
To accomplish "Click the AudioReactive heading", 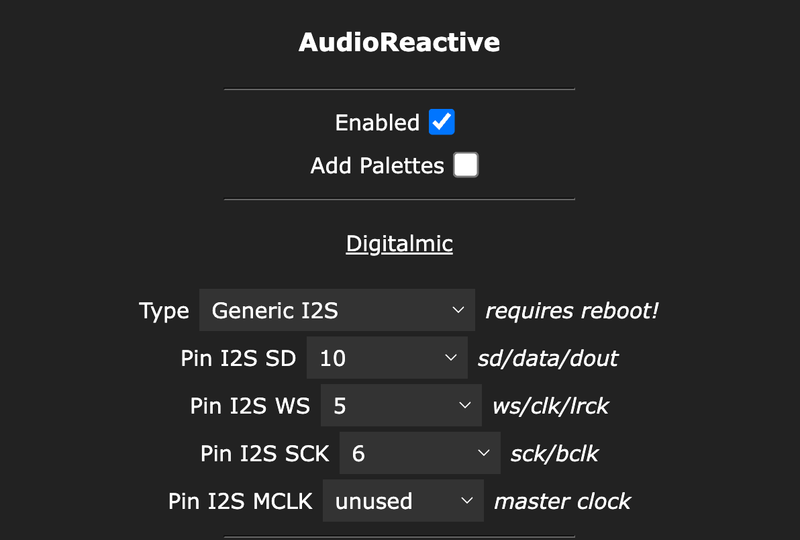I will tap(399, 42).
